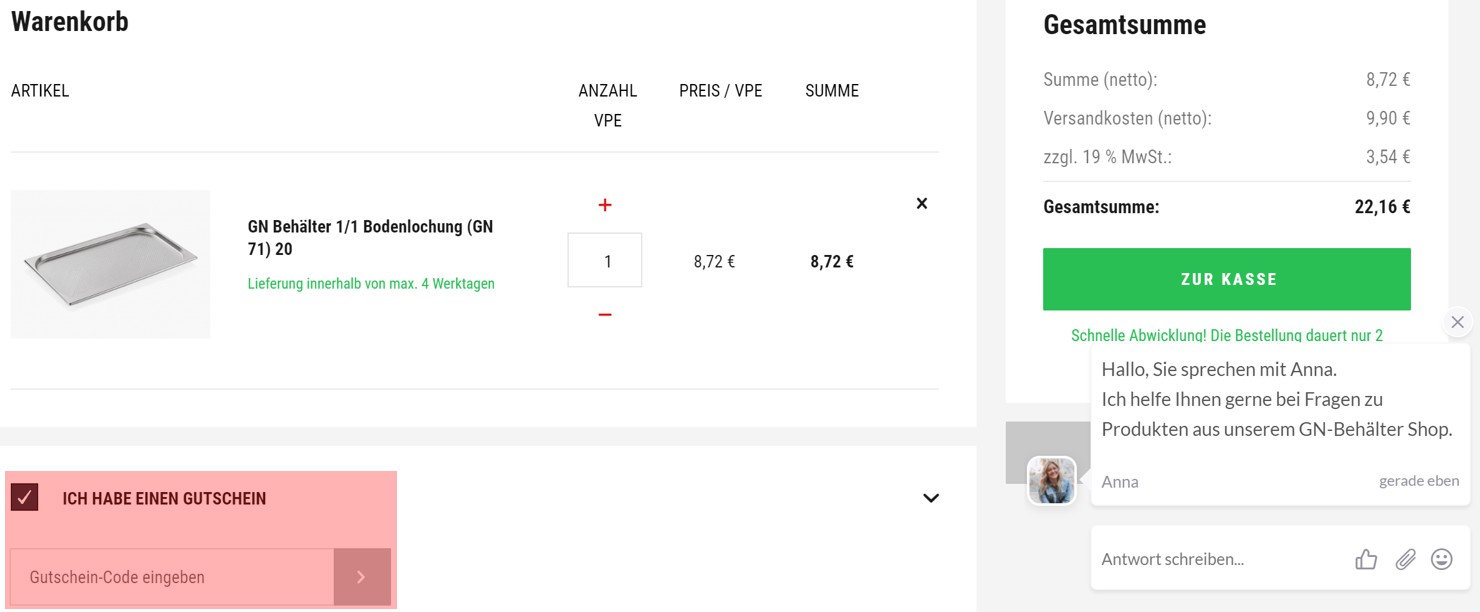Click the 'Zur Kasse' checkout button

pos(1226,279)
